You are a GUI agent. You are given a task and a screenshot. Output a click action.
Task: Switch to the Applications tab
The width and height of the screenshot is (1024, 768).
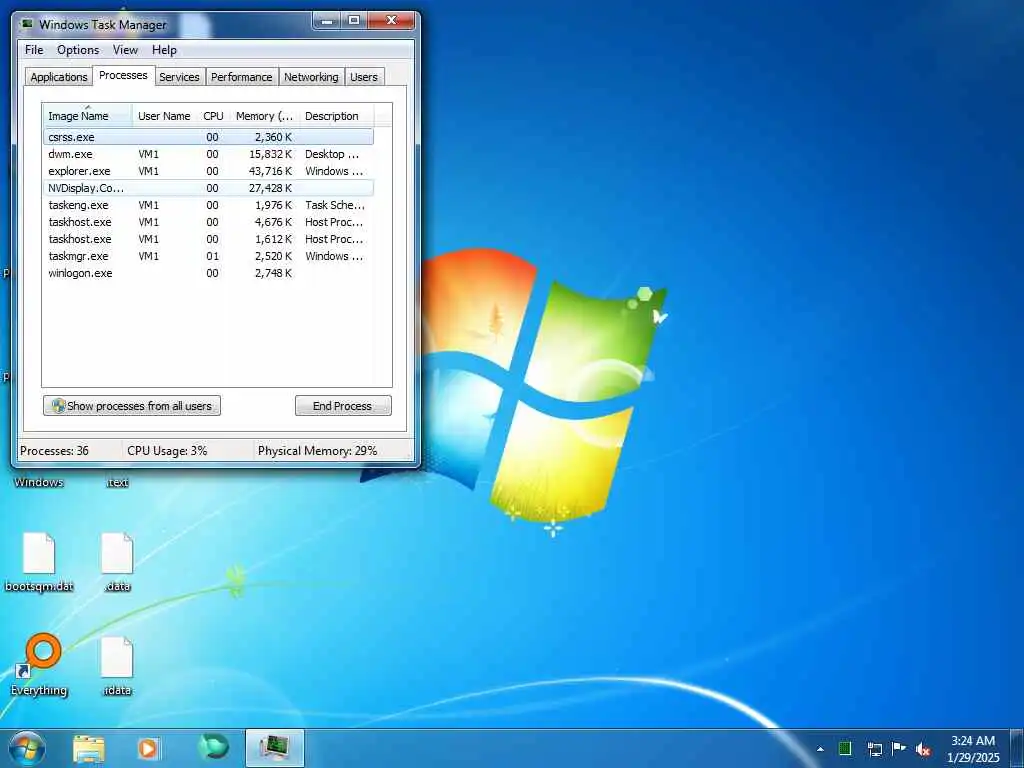tap(59, 77)
